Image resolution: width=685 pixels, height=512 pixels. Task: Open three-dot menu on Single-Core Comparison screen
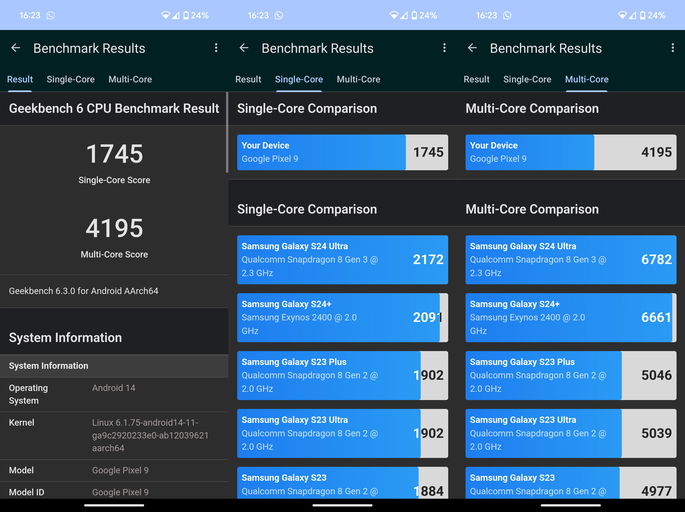[444, 48]
